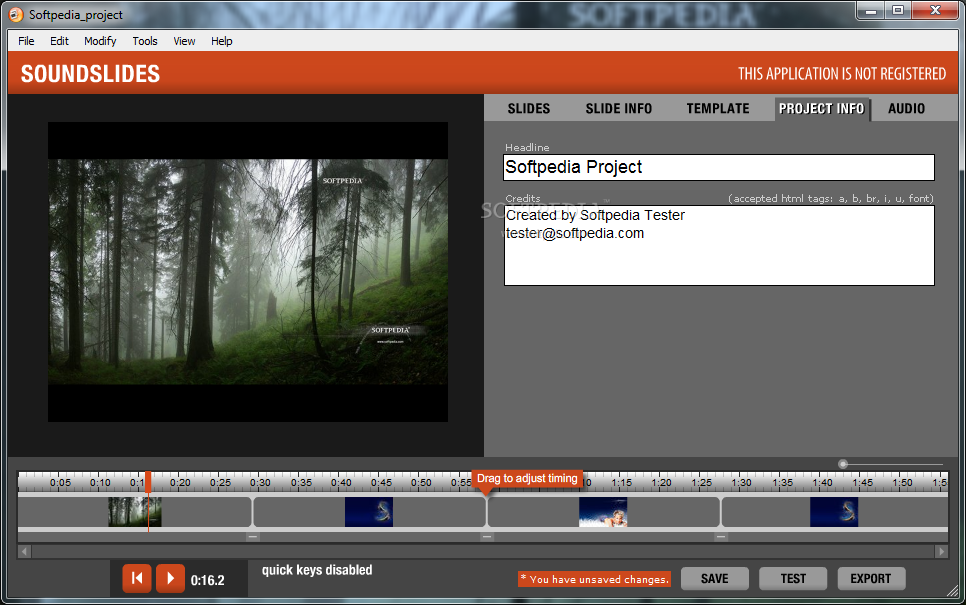Click 'THIS APPLICATION IS NOT REGISTERED' notice
Screen dimensions: 966x605
click(842, 74)
